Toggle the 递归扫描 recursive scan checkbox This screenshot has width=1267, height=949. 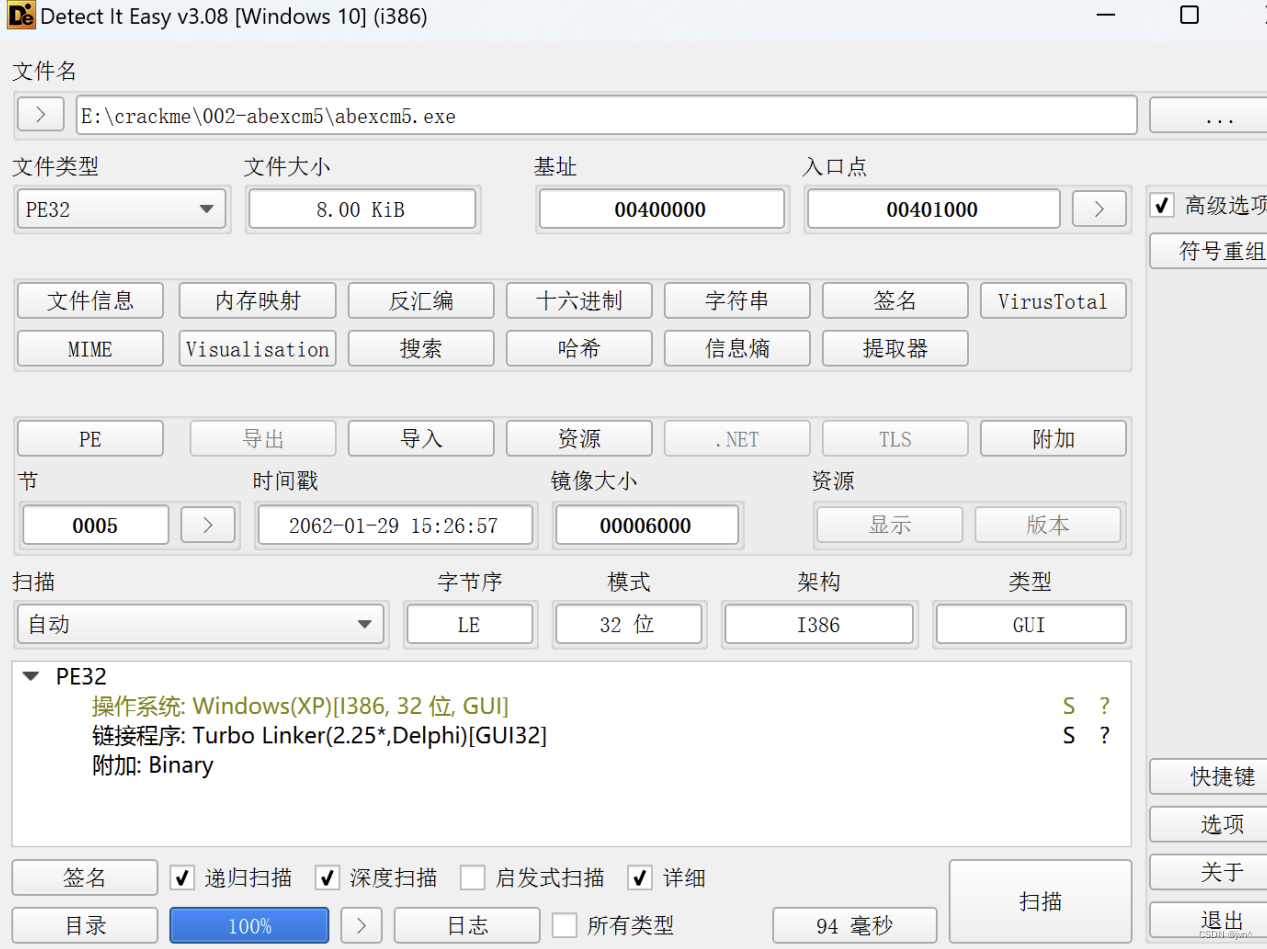pos(182,878)
